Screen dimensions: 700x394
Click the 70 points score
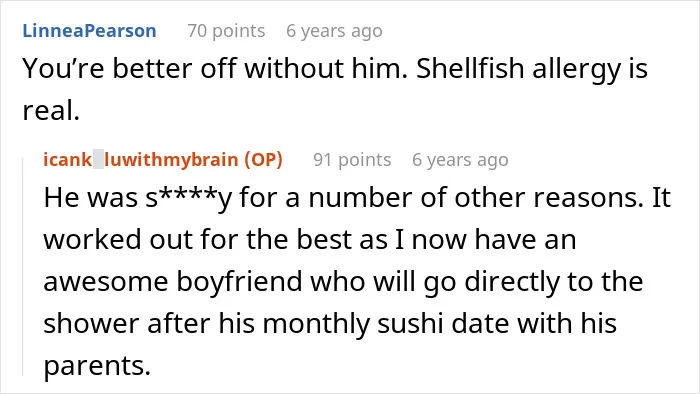pos(226,31)
